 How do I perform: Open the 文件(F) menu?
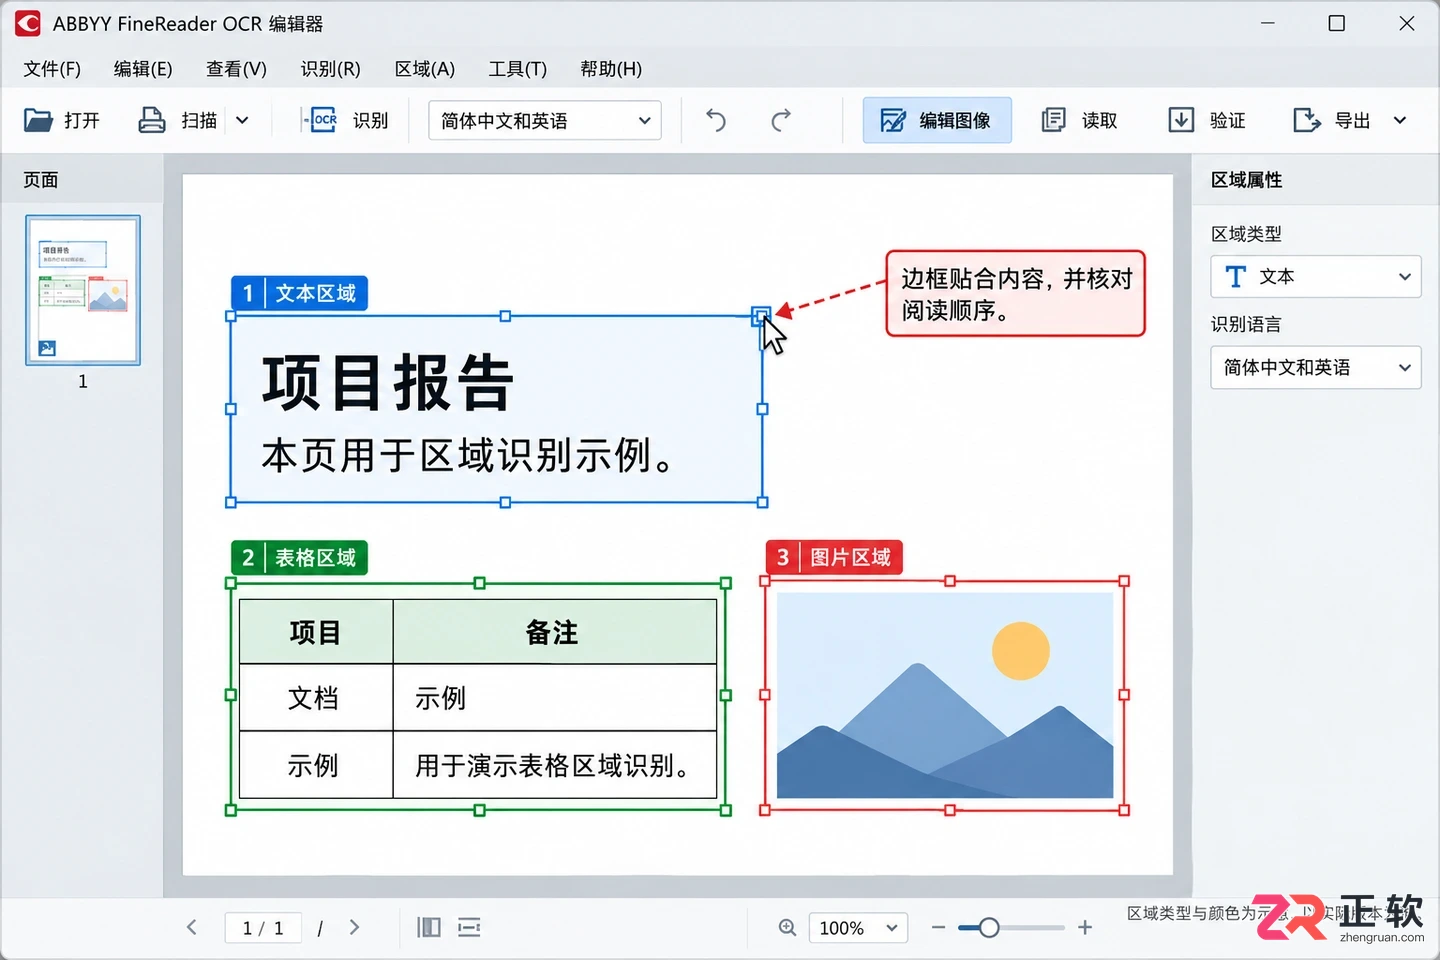(52, 69)
